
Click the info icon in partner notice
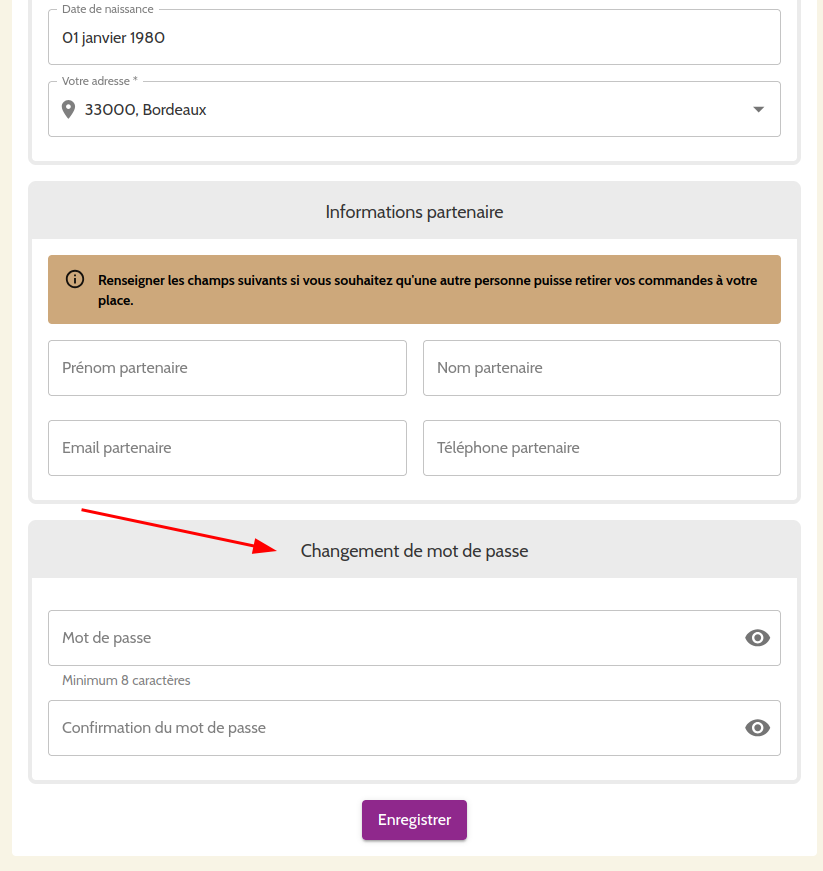point(75,279)
